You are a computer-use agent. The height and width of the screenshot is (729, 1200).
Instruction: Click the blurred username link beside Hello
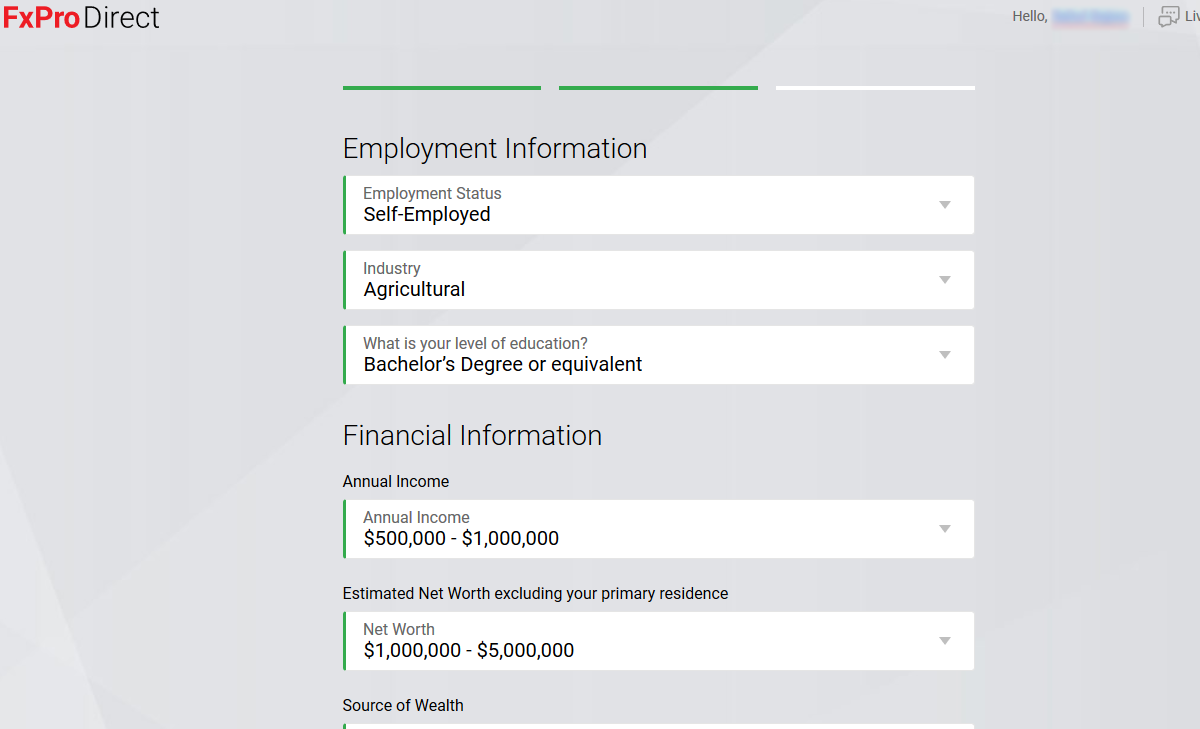click(x=1091, y=17)
